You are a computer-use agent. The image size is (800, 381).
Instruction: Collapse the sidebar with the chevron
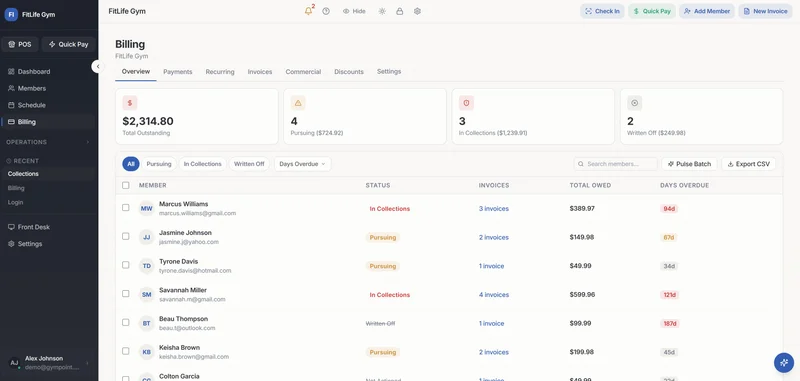(x=98, y=66)
